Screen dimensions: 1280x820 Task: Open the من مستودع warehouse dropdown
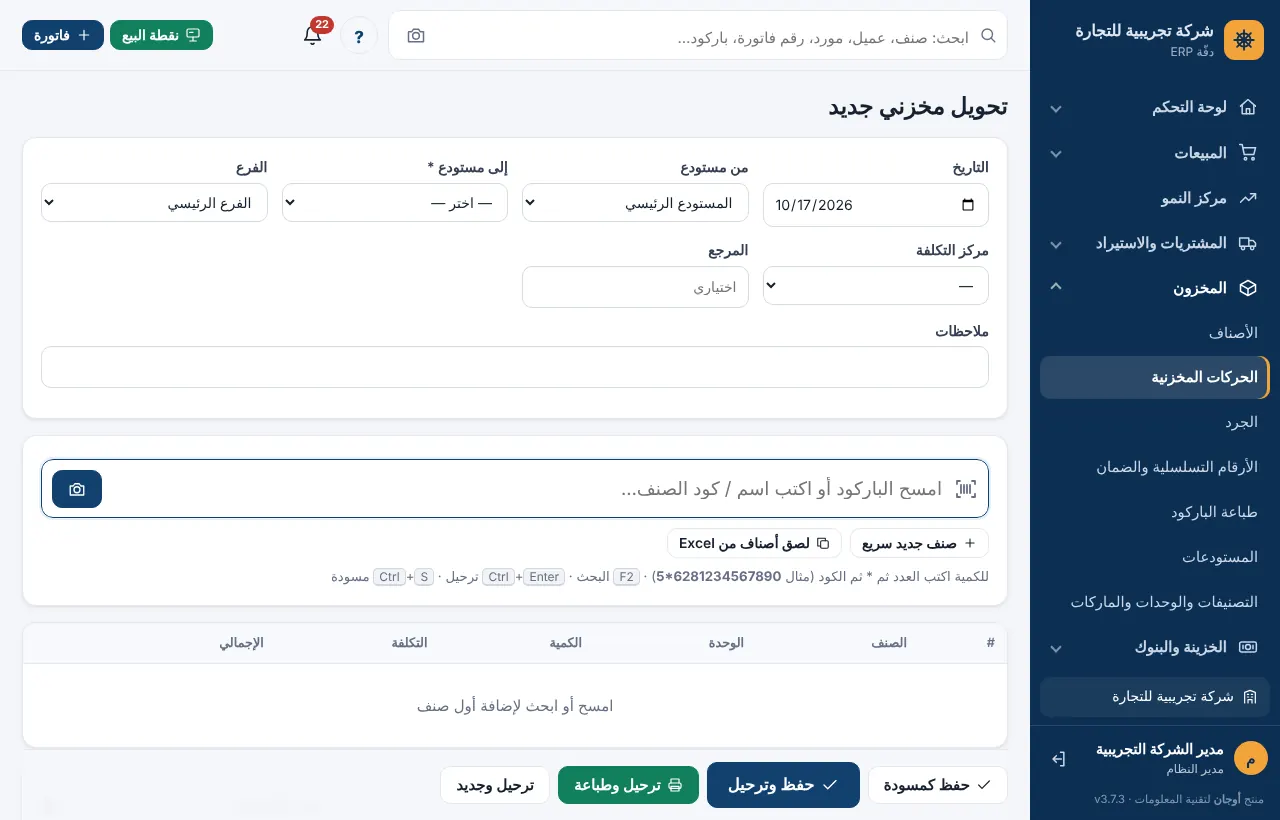tap(635, 203)
